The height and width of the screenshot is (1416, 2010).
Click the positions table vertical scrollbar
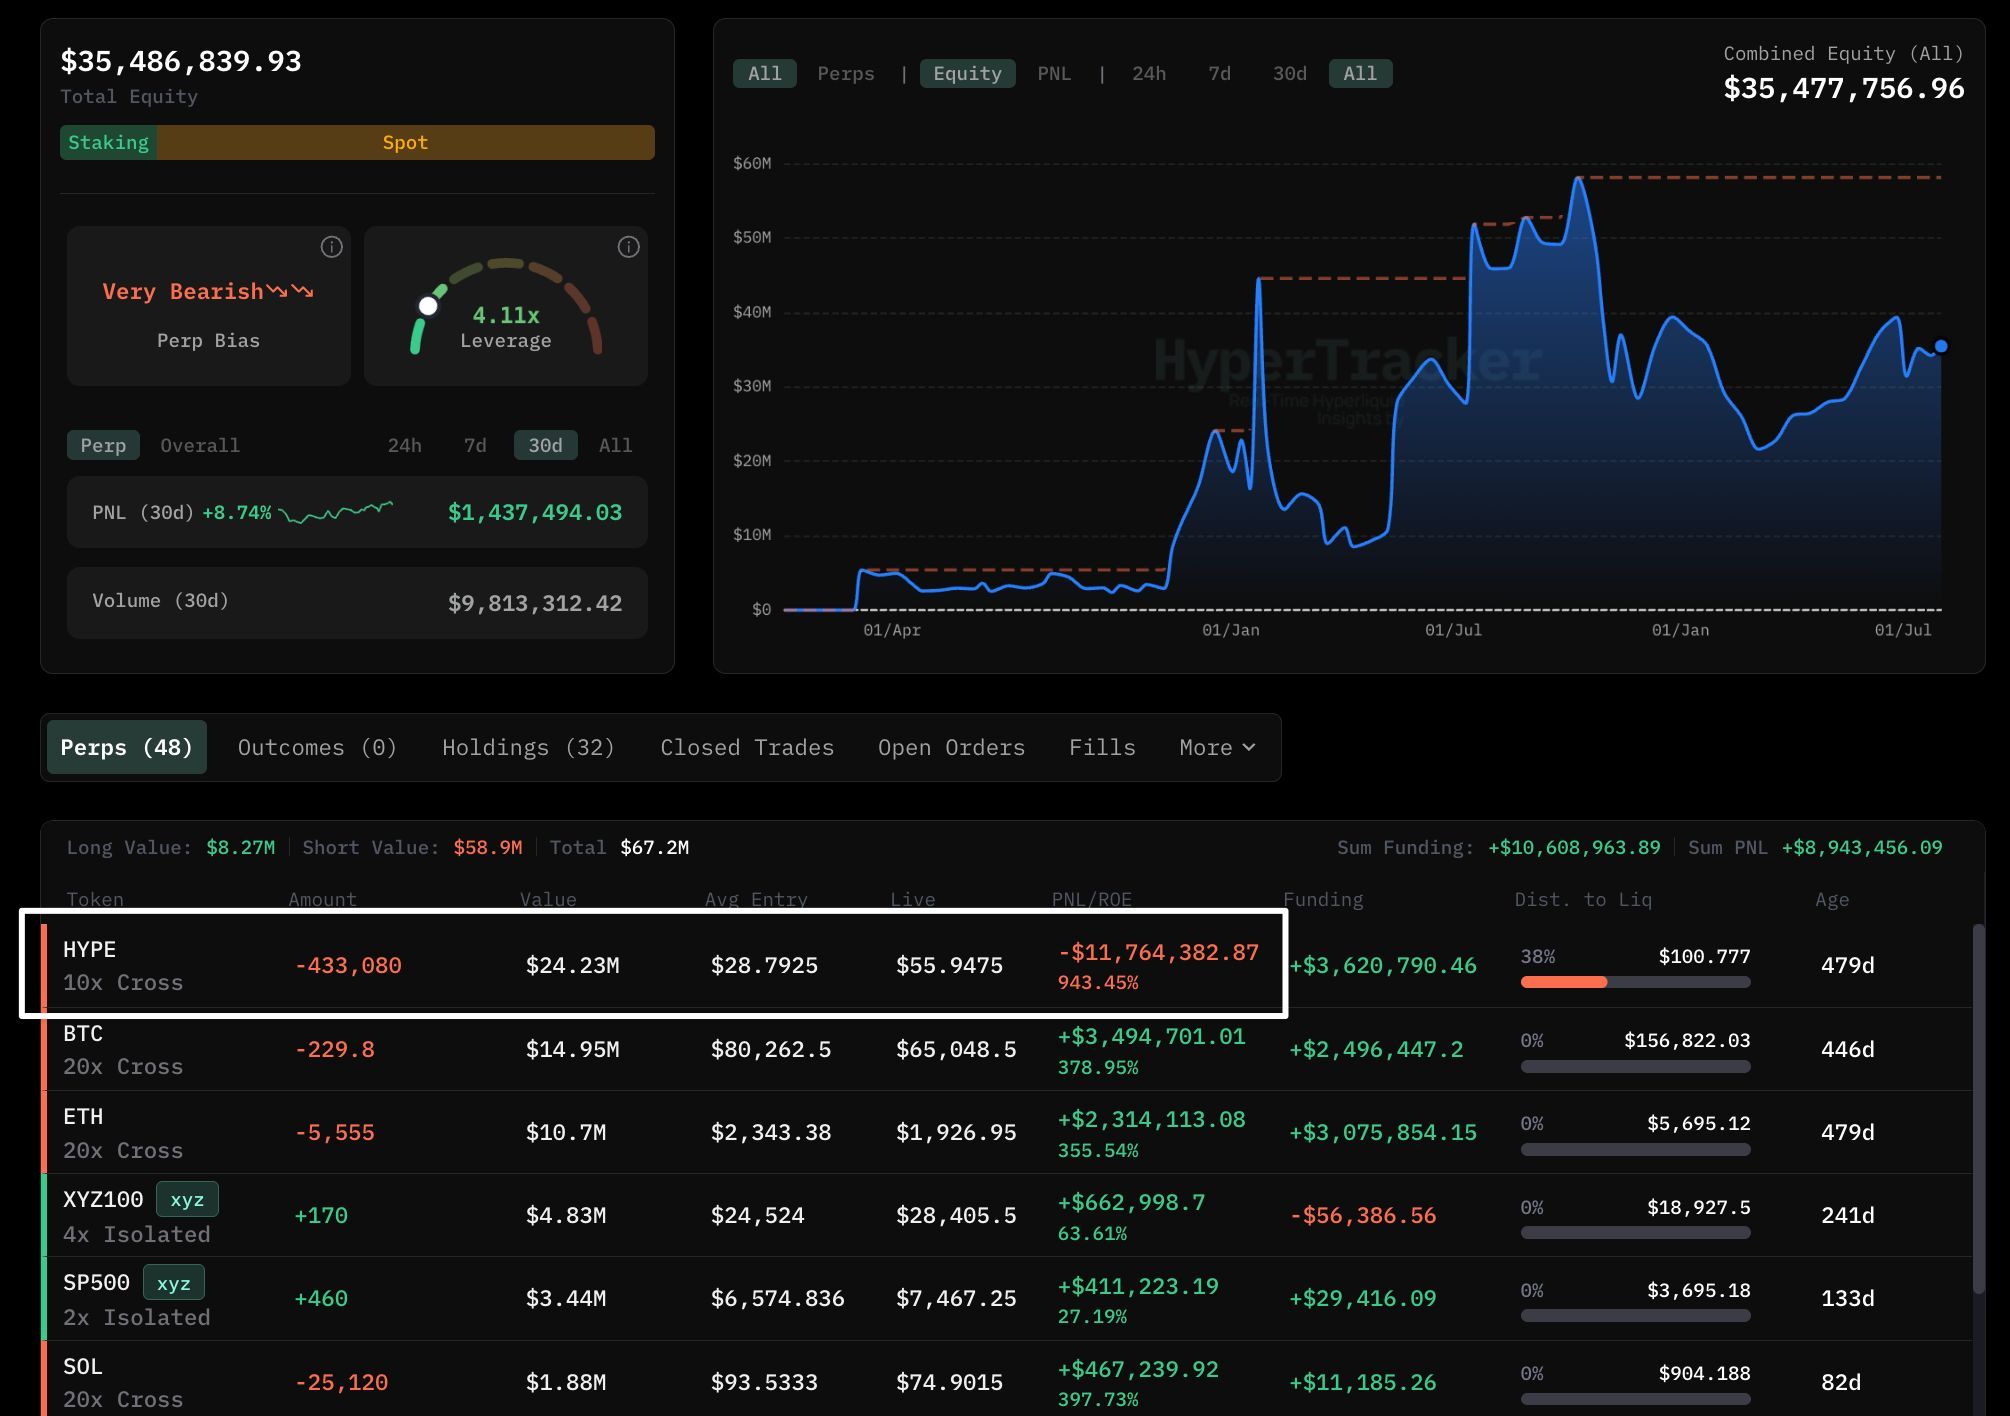1978,1110
